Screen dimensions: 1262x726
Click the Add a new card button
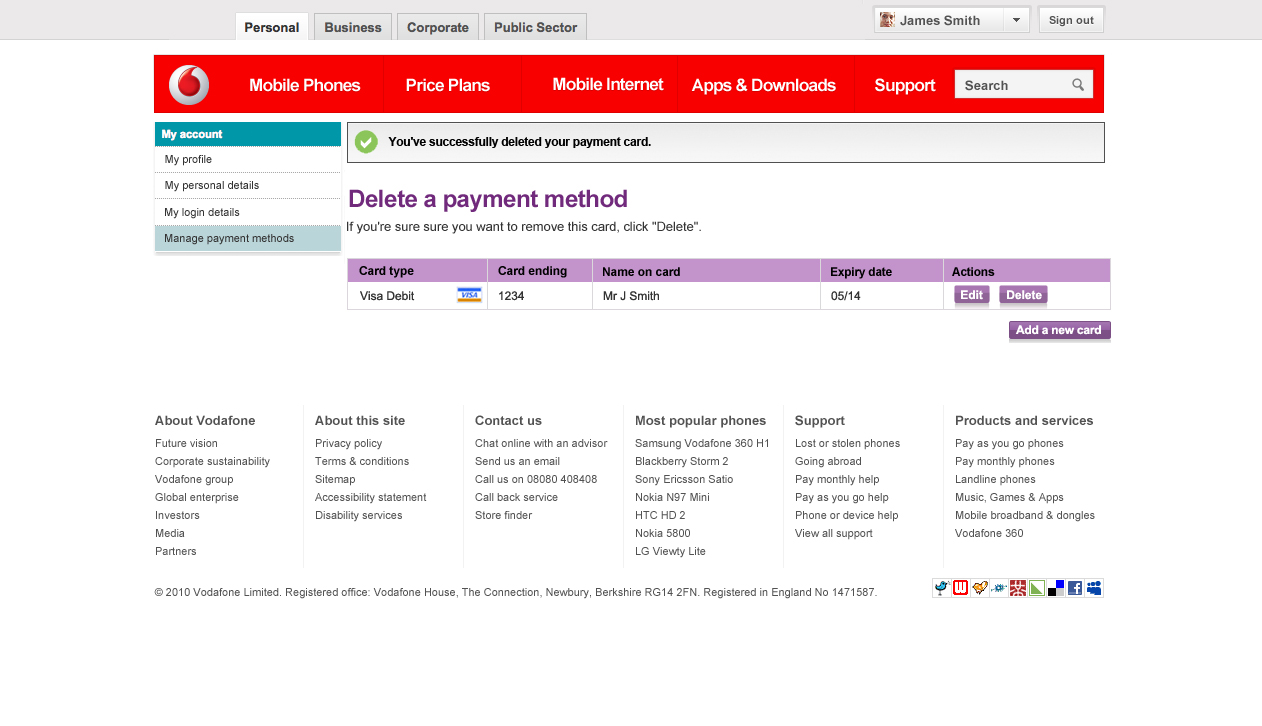point(1059,330)
